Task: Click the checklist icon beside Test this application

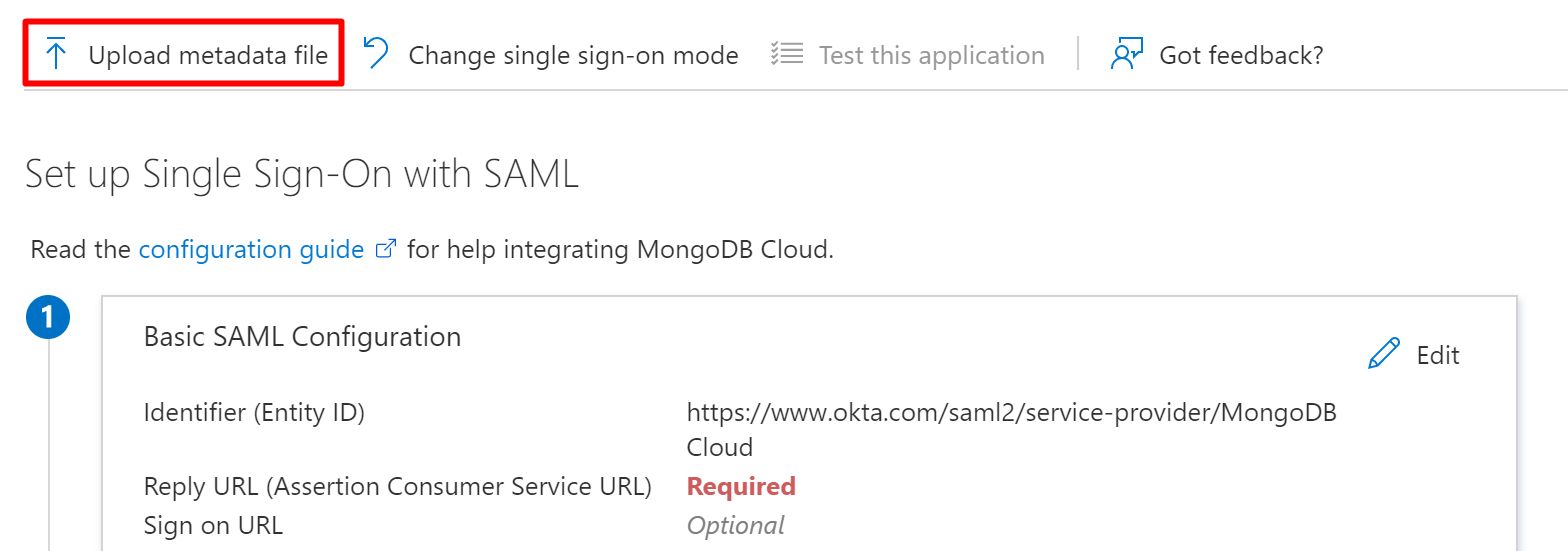Action: coord(787,54)
